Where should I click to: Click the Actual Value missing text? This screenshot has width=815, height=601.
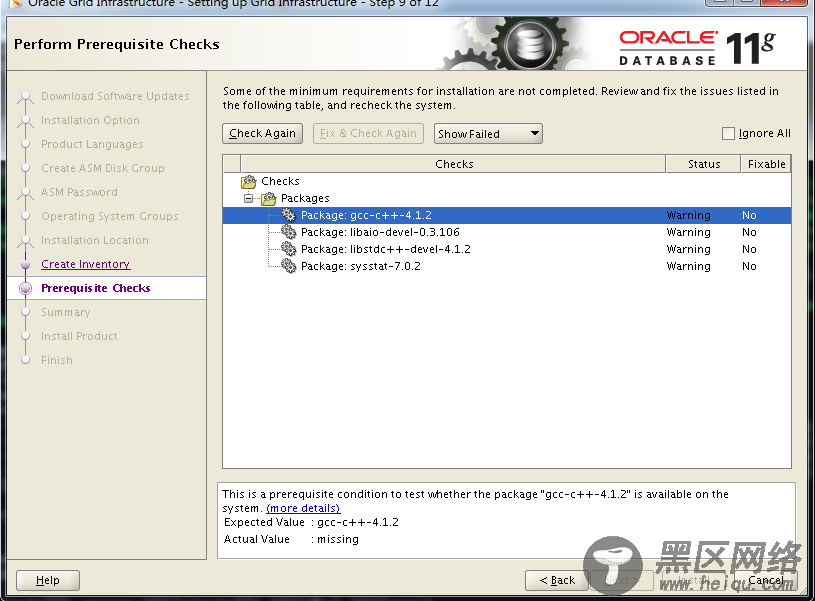pos(338,539)
